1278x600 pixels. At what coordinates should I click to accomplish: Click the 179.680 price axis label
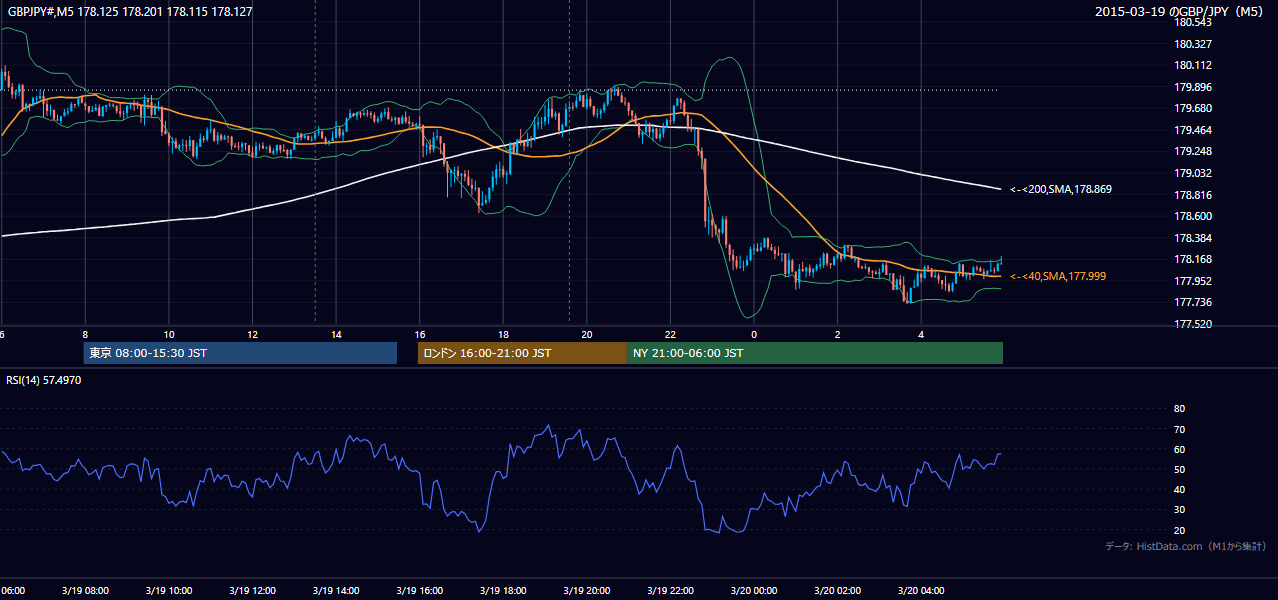click(1194, 109)
